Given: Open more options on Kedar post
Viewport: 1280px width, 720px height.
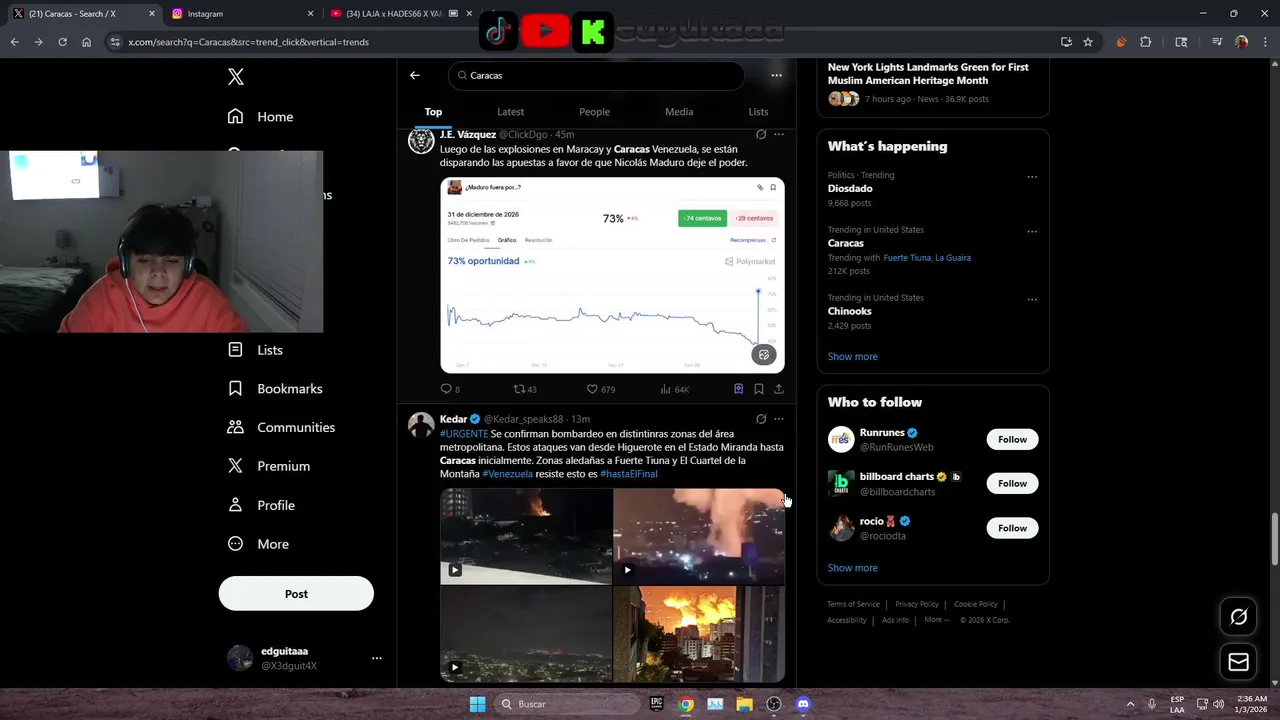Looking at the screenshot, I should [779, 419].
